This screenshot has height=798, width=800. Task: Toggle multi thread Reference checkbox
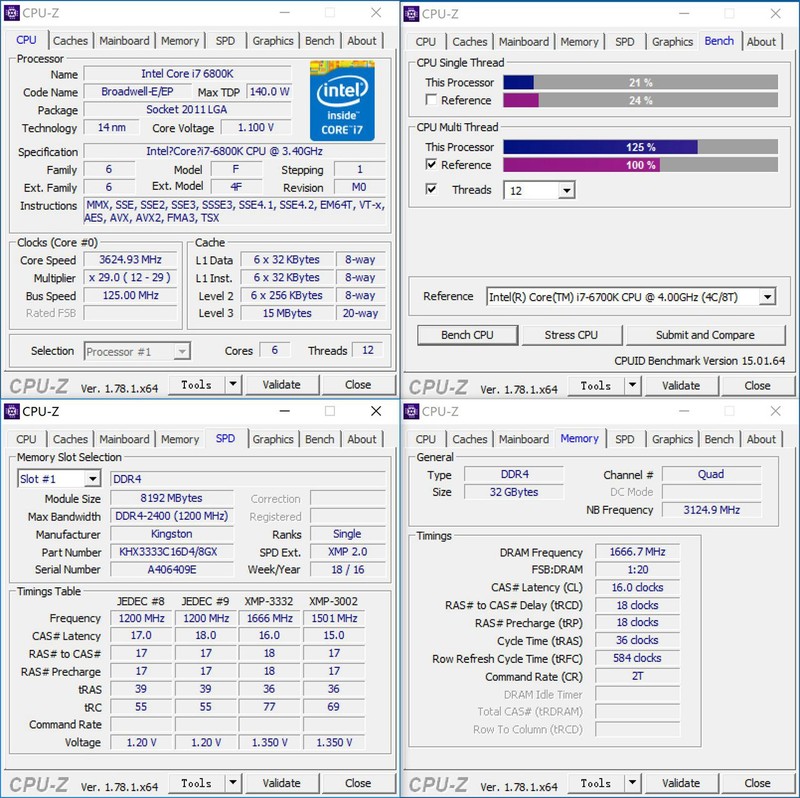point(431,164)
